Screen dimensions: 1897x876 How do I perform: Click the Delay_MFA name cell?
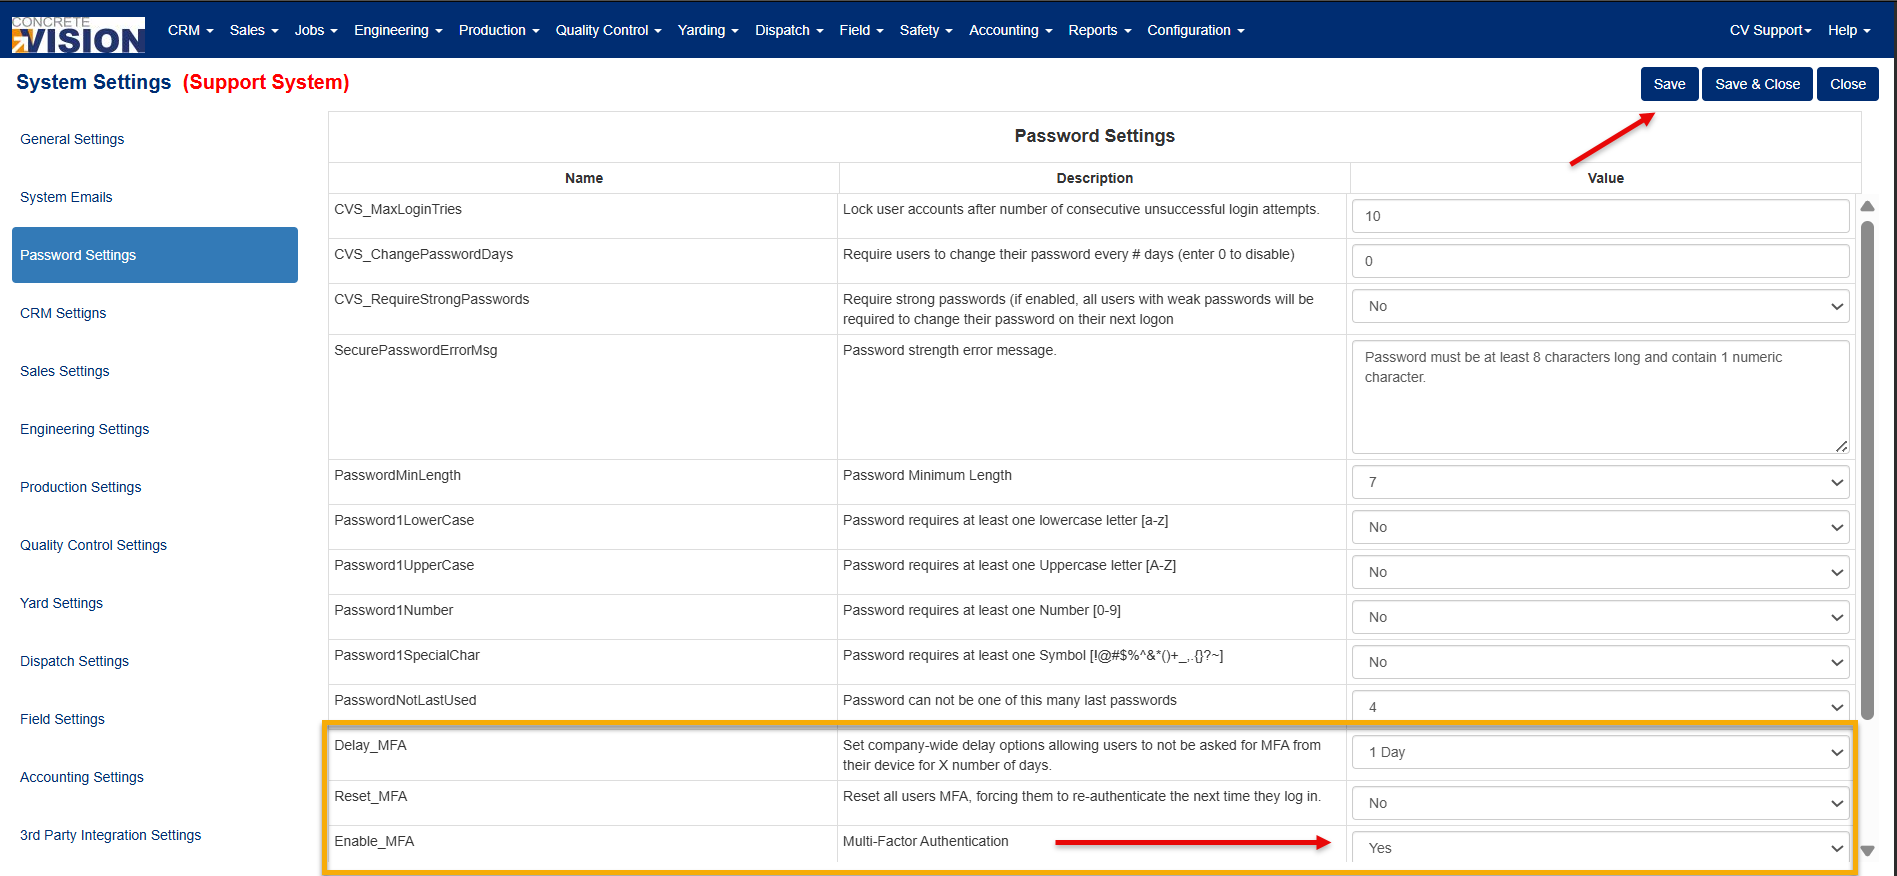point(583,755)
